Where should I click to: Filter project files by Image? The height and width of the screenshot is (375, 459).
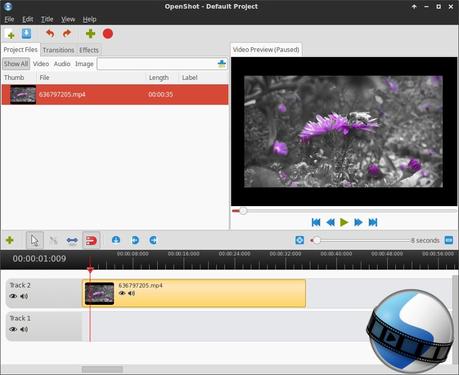[84, 64]
